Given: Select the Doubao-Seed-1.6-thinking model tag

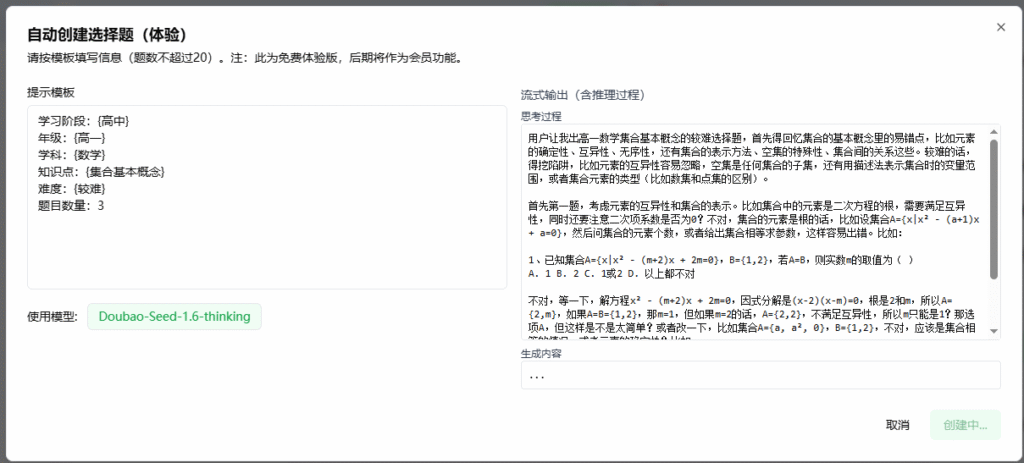Looking at the screenshot, I should pyautogui.click(x=174, y=317).
